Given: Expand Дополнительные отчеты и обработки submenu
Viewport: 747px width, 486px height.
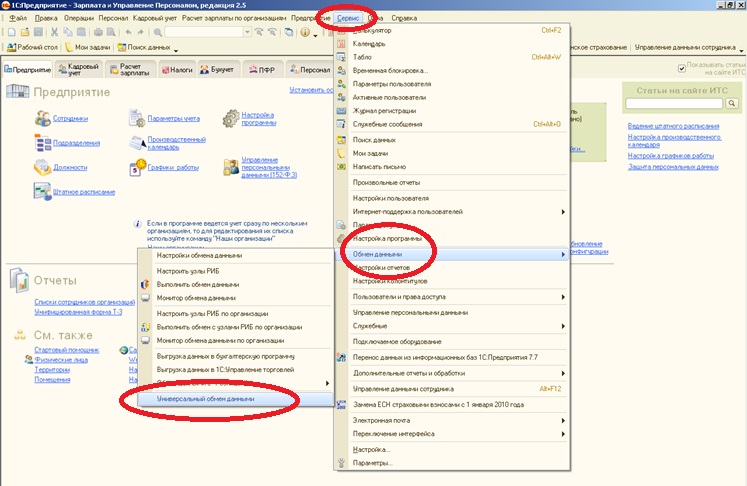Looking at the screenshot, I should click(x=563, y=373).
